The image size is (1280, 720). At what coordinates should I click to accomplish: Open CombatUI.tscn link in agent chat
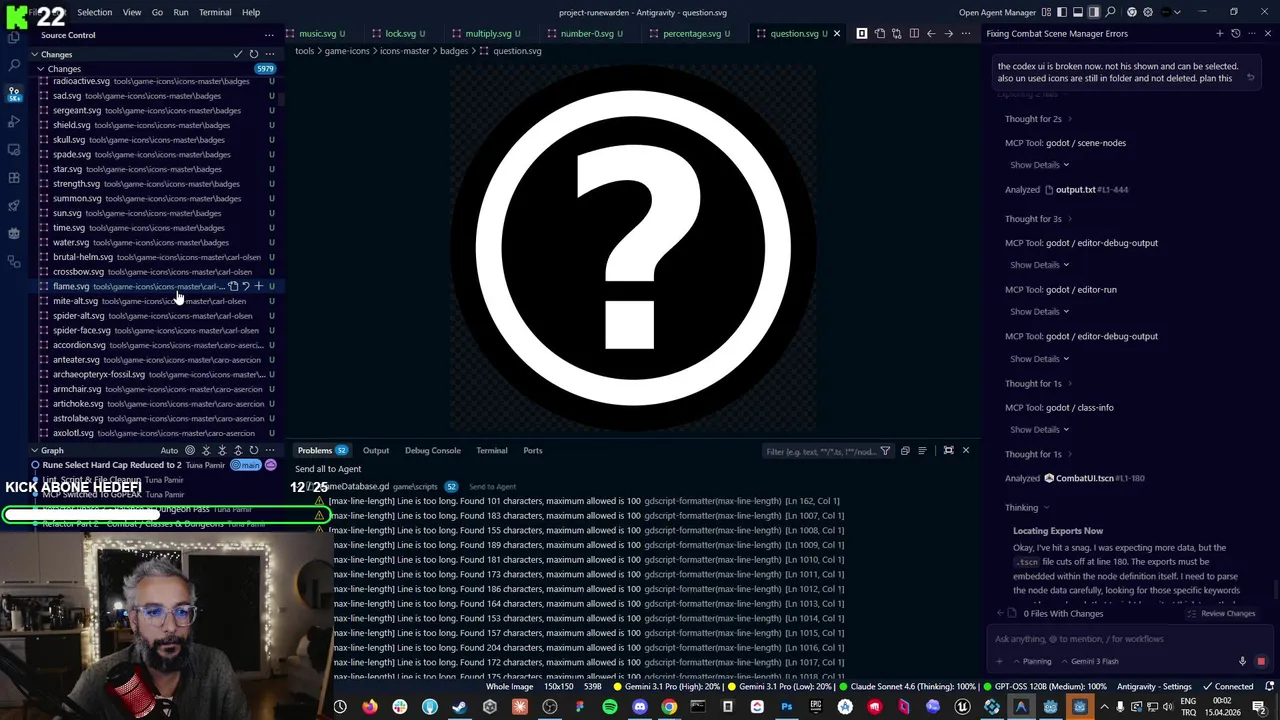click(x=1079, y=478)
